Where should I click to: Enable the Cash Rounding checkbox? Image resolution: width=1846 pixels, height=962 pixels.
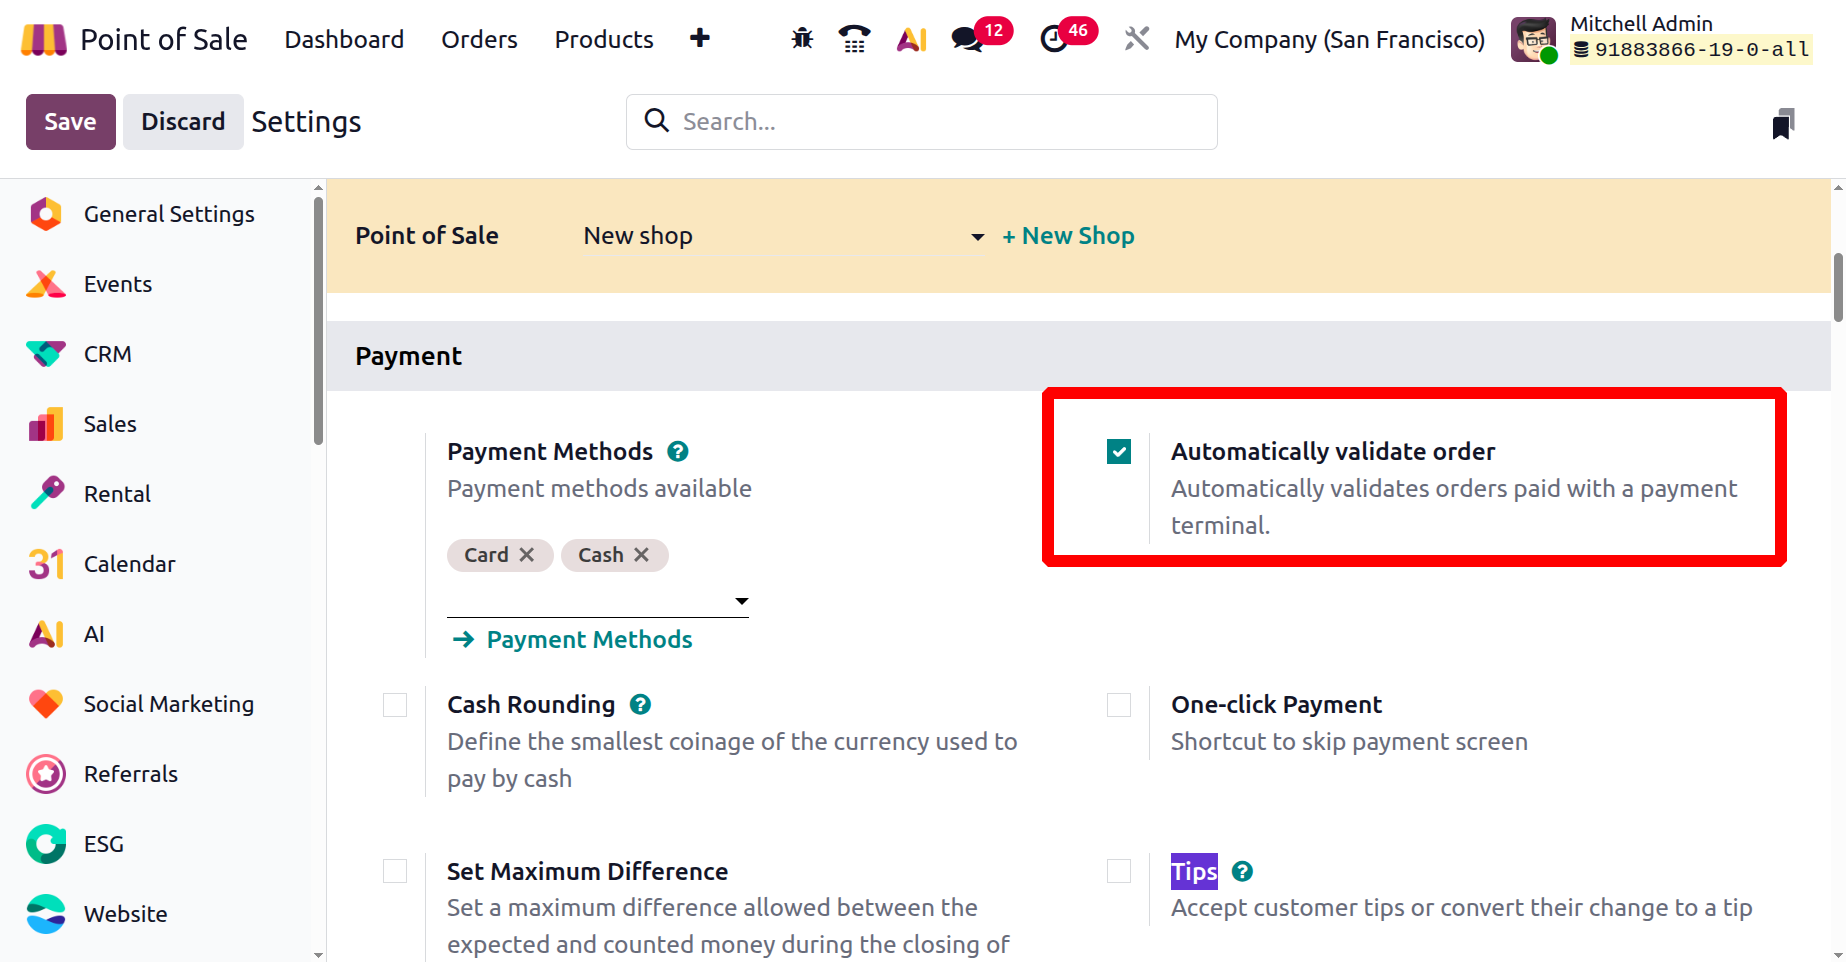click(395, 705)
